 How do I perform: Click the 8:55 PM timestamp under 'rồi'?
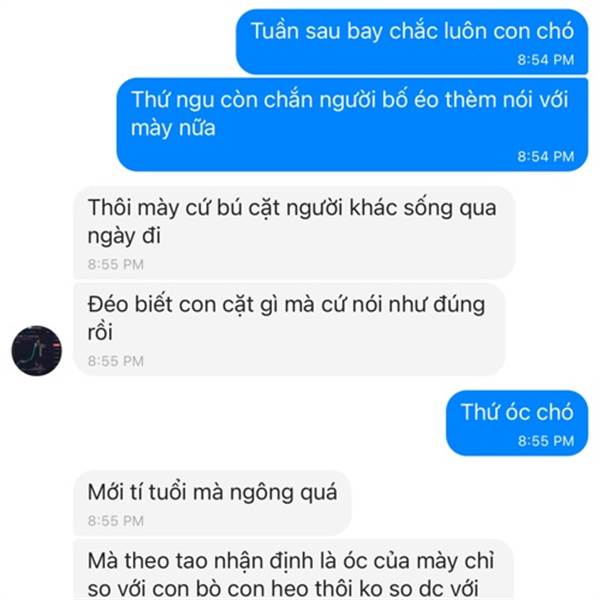coord(116,361)
